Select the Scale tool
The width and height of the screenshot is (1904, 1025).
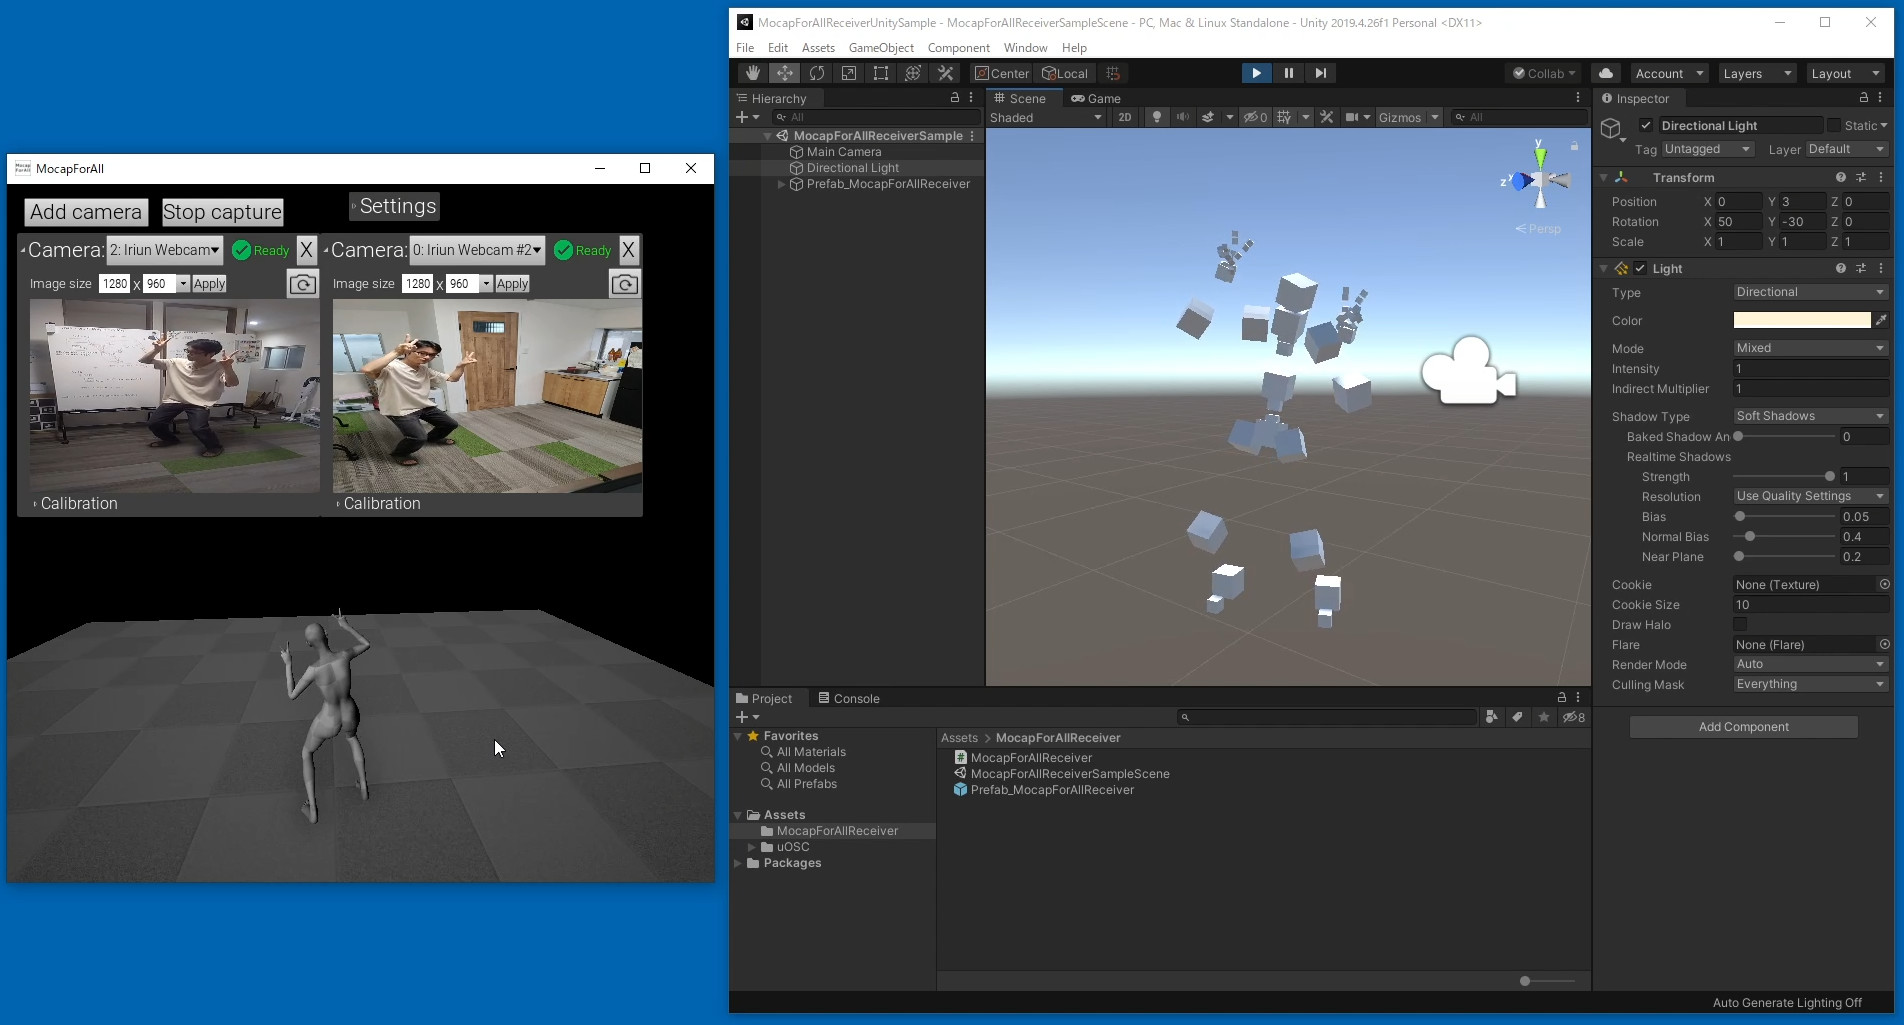click(x=849, y=72)
